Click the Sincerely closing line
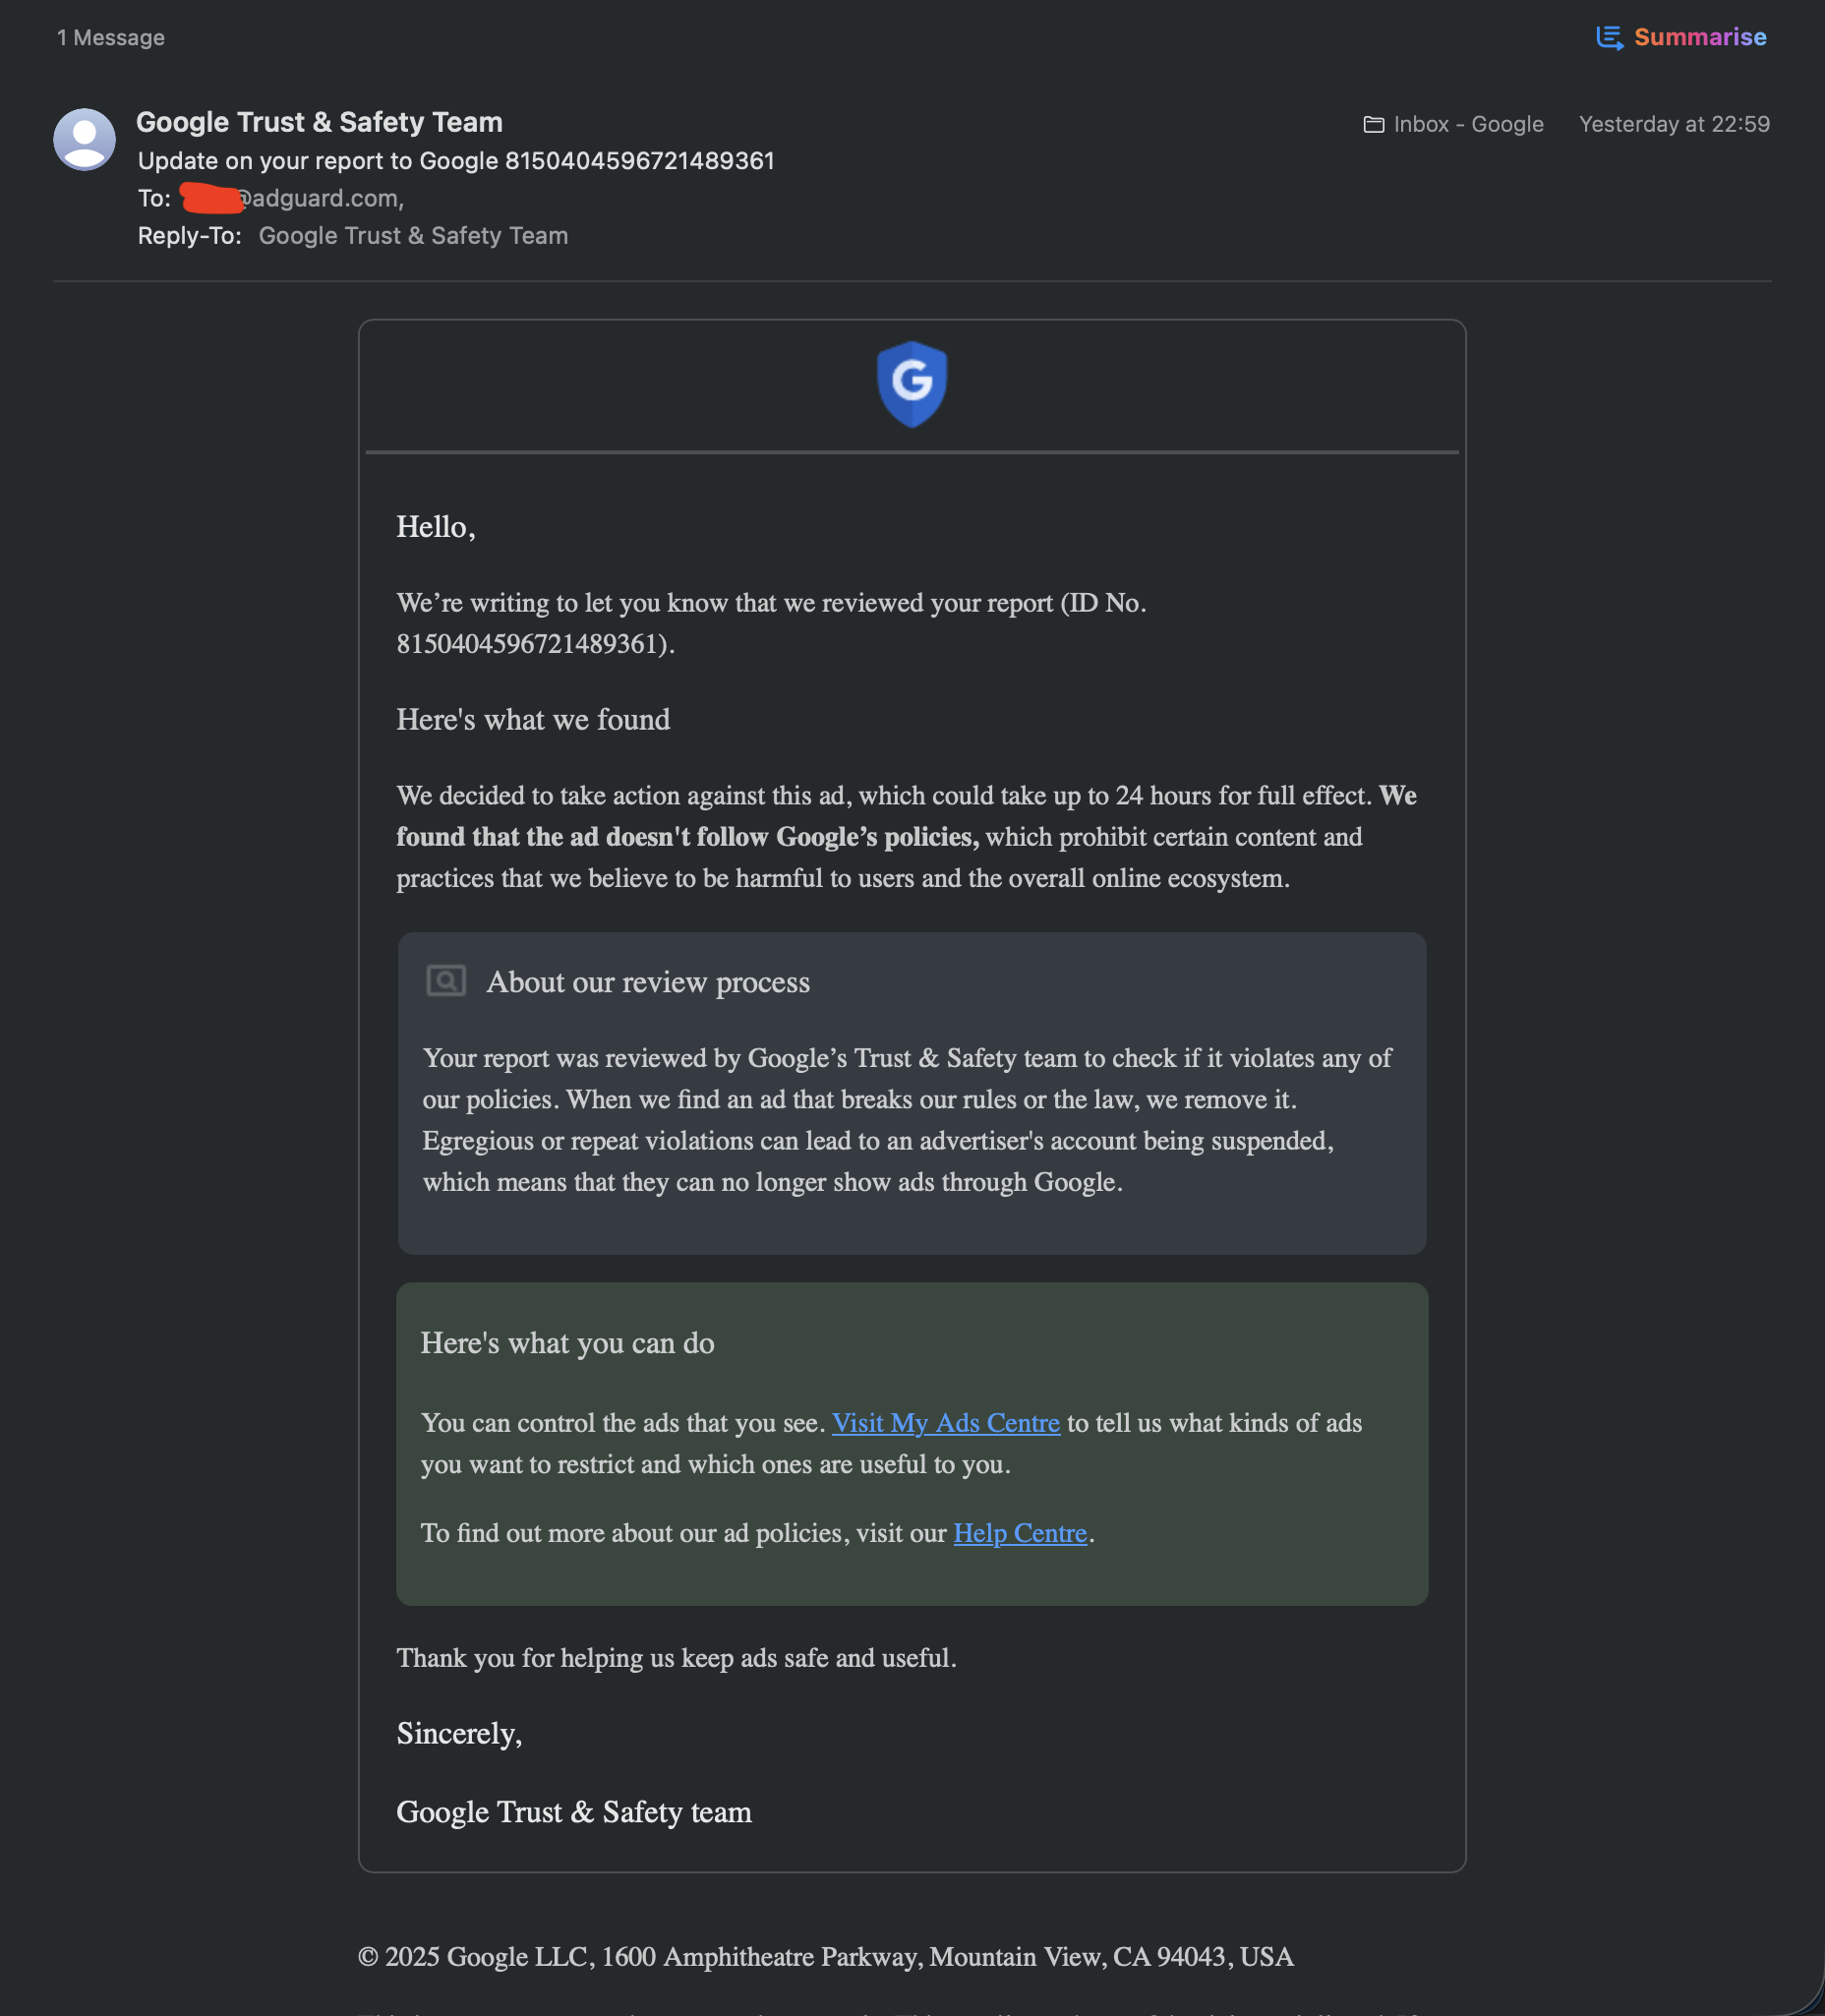The image size is (1825, 2016). (459, 1734)
